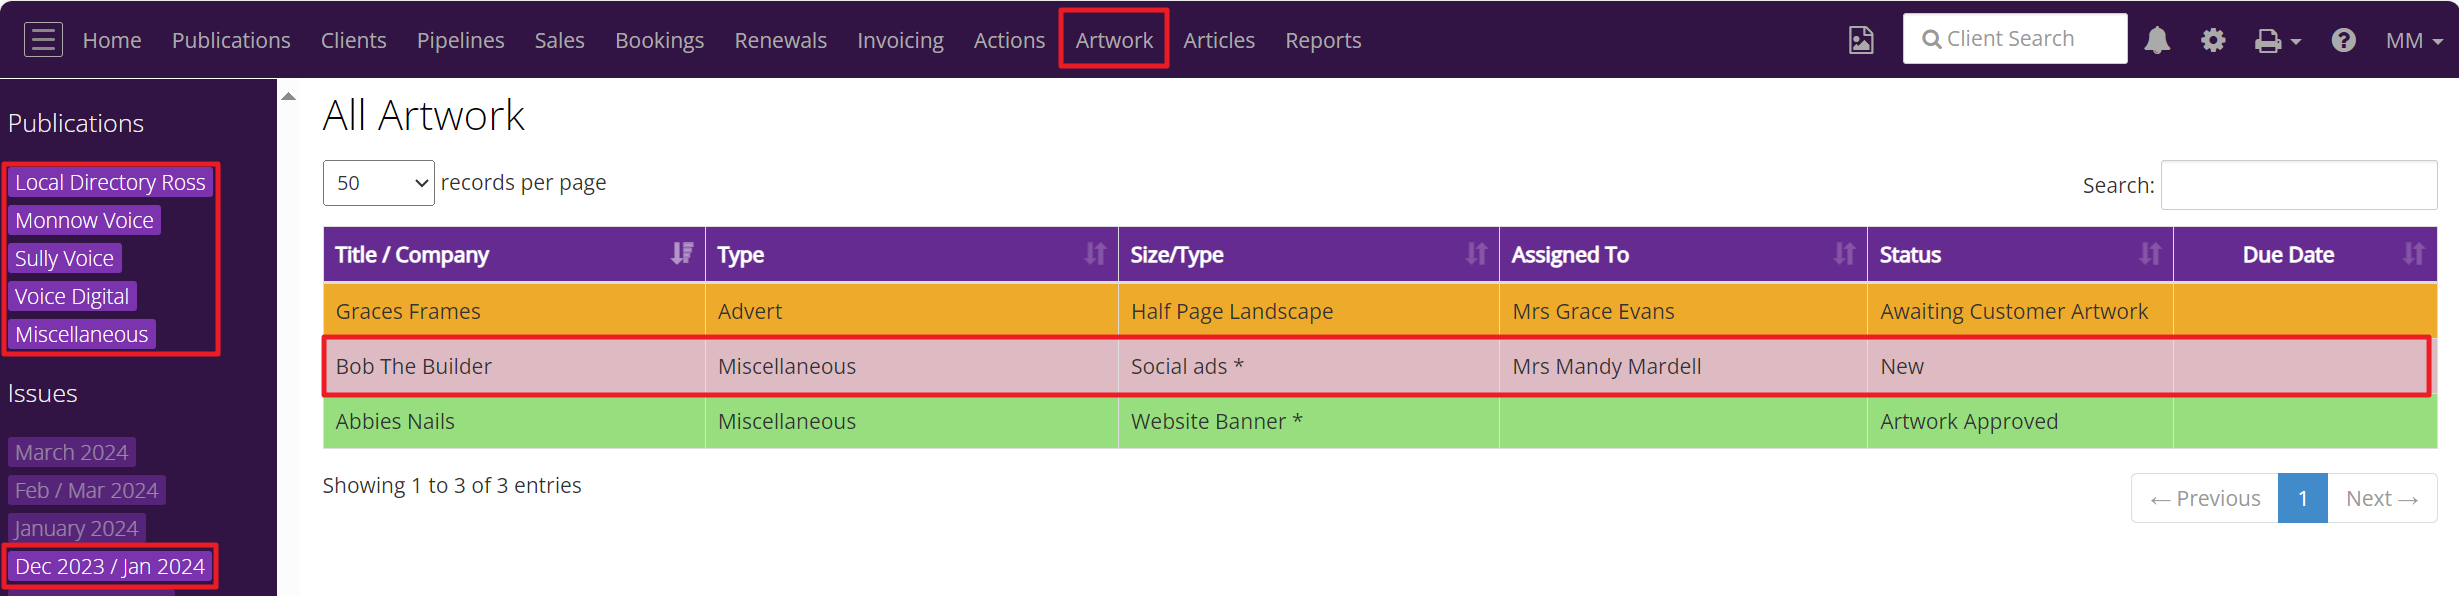Open the Publications menu
The height and width of the screenshot is (596, 2459).
(x=231, y=40)
